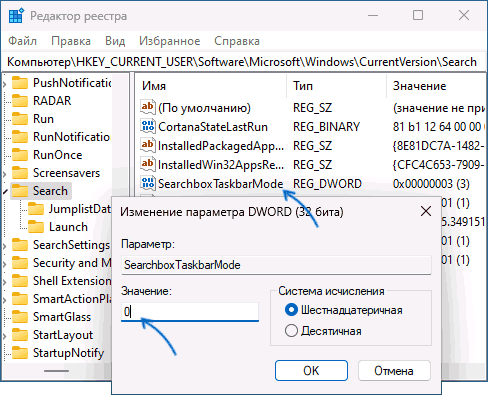Click the Launch subfolder icon
This screenshot has width=488, height=395.
pyautogui.click(x=36, y=227)
